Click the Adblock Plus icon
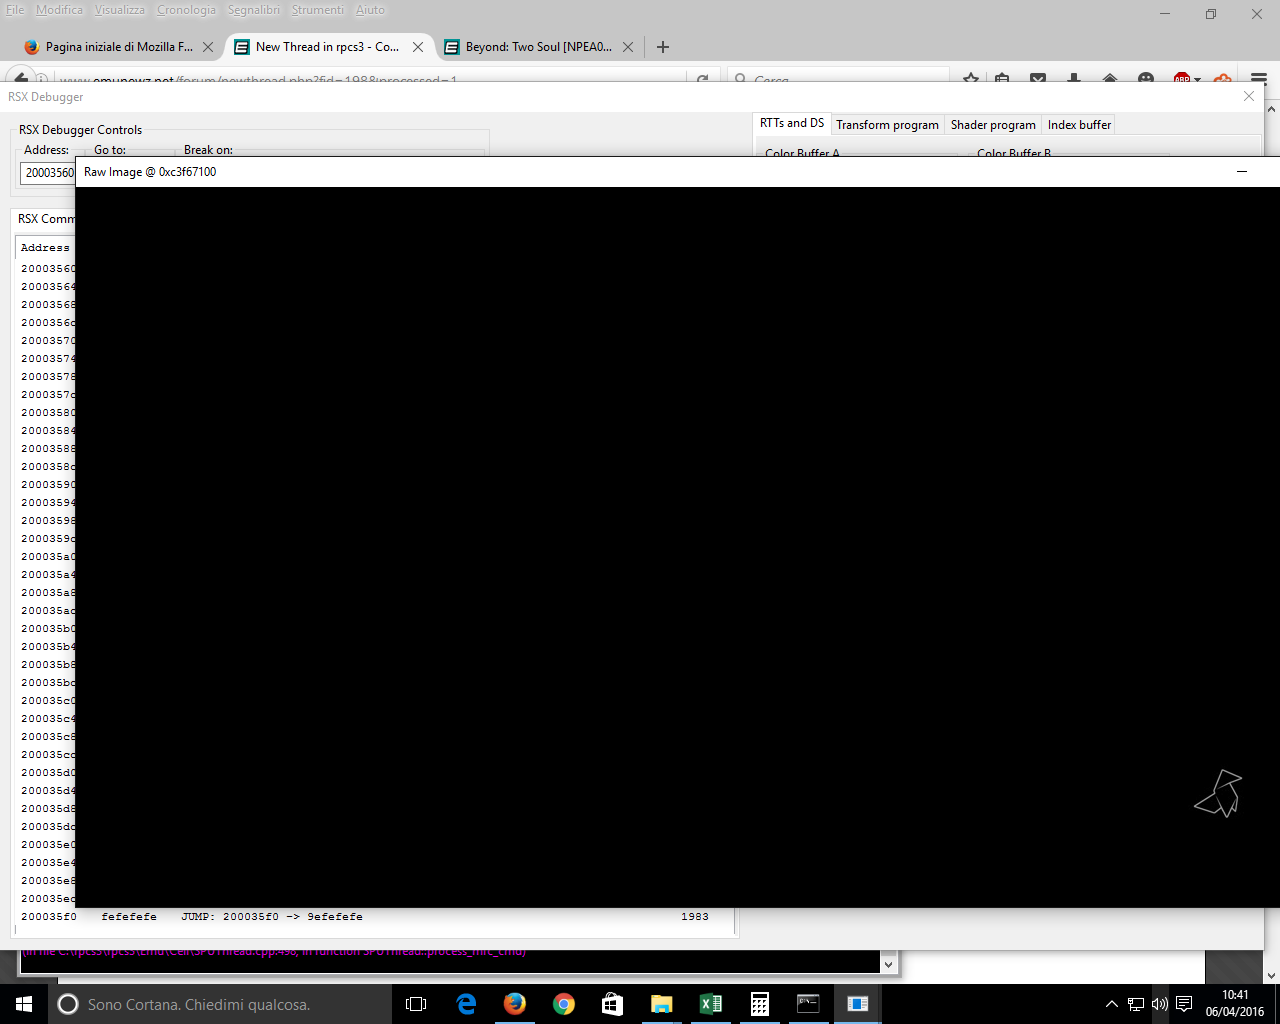Screen dimensions: 1280x1024 1182,79
